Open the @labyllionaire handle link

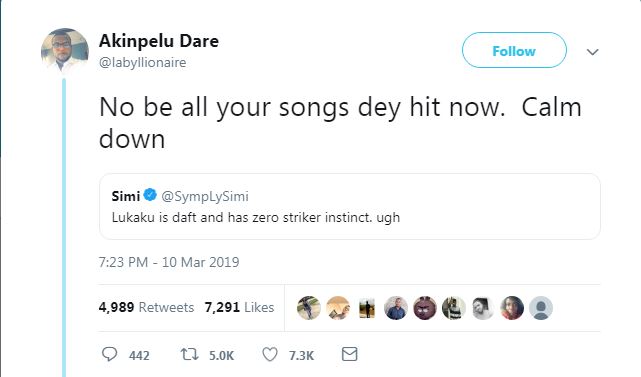(x=142, y=63)
